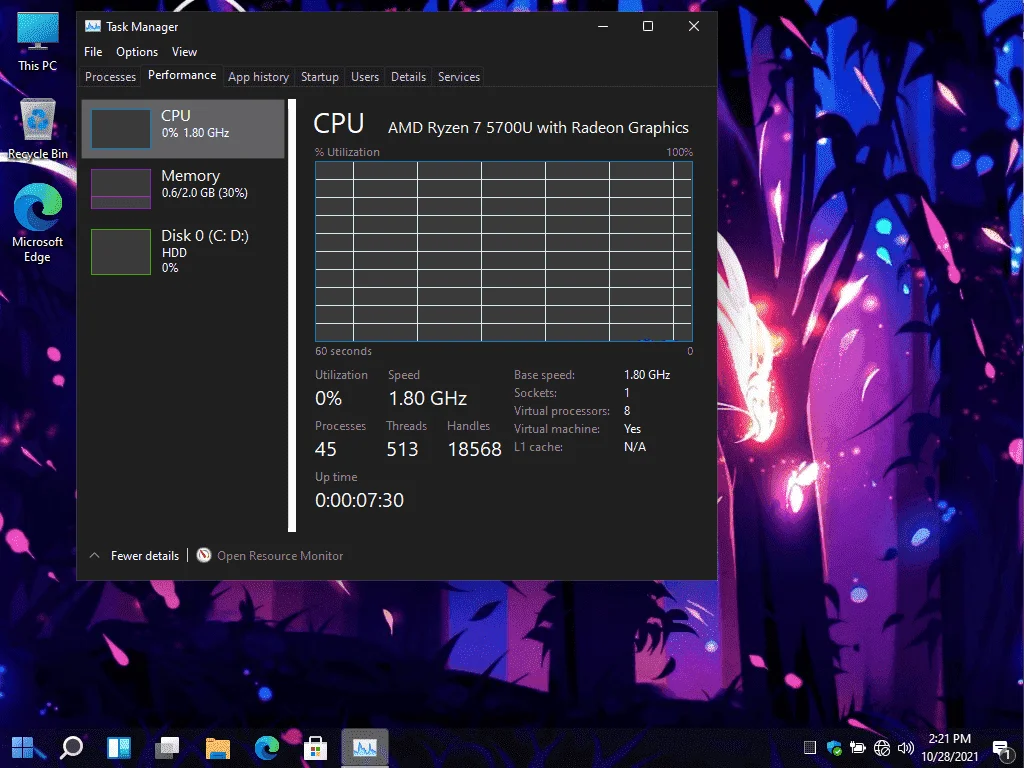Screen dimensions: 1024x768
Task: Click the Handles value 18568
Action: (475, 449)
